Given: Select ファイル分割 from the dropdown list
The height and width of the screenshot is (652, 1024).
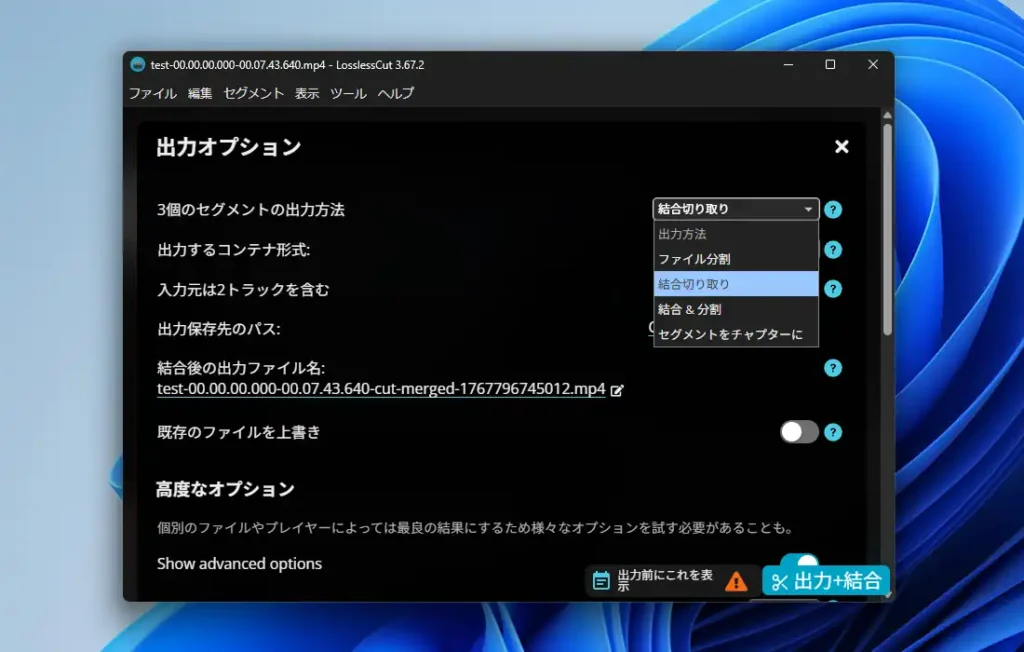Looking at the screenshot, I should 694,259.
